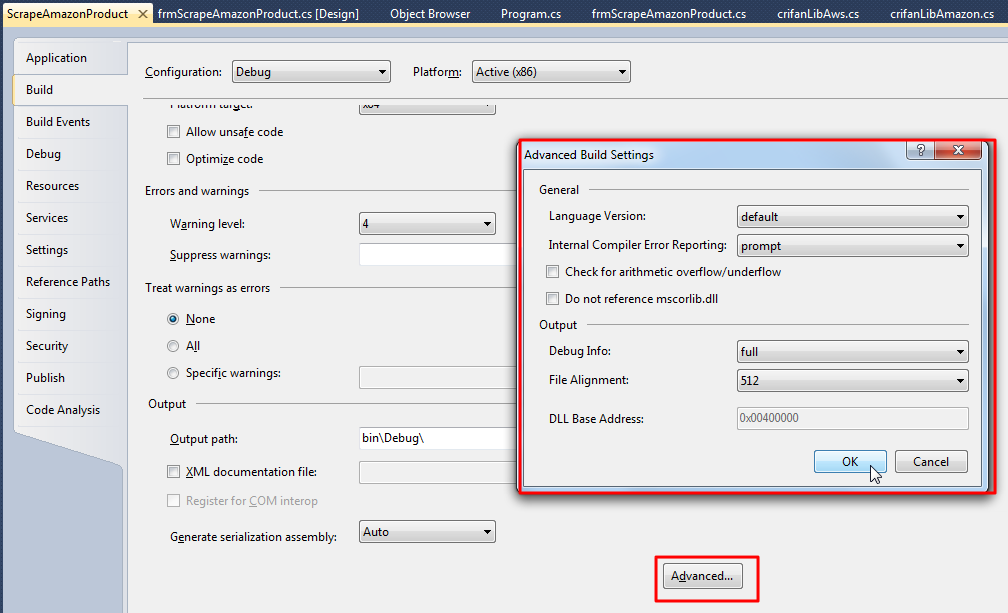Open the Debug properties page
The image size is (1008, 613).
tap(70, 154)
